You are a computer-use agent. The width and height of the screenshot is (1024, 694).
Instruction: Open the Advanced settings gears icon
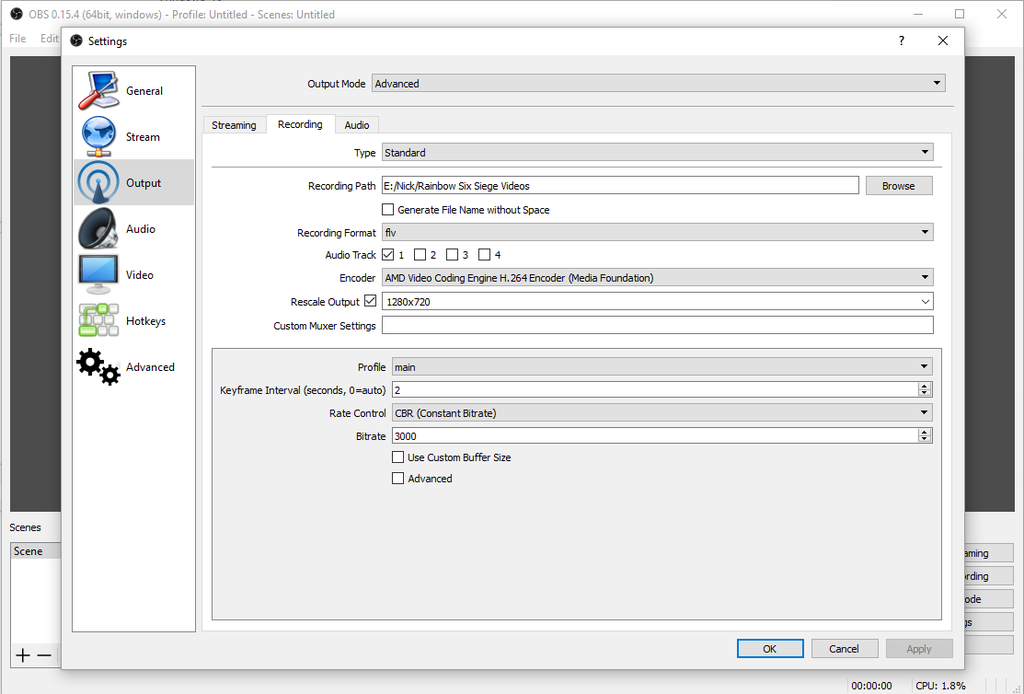click(x=99, y=366)
